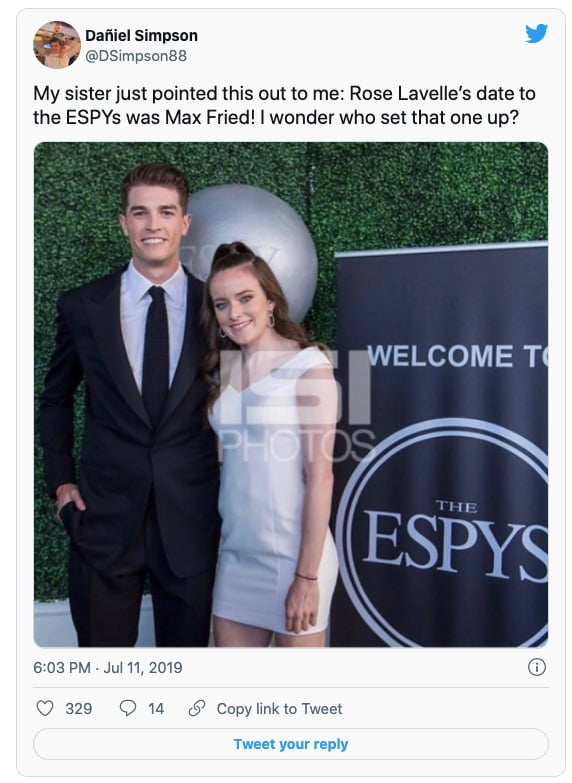Open replies via the speech bubble icon
The width and height of the screenshot is (572, 783).
pyautogui.click(x=128, y=708)
